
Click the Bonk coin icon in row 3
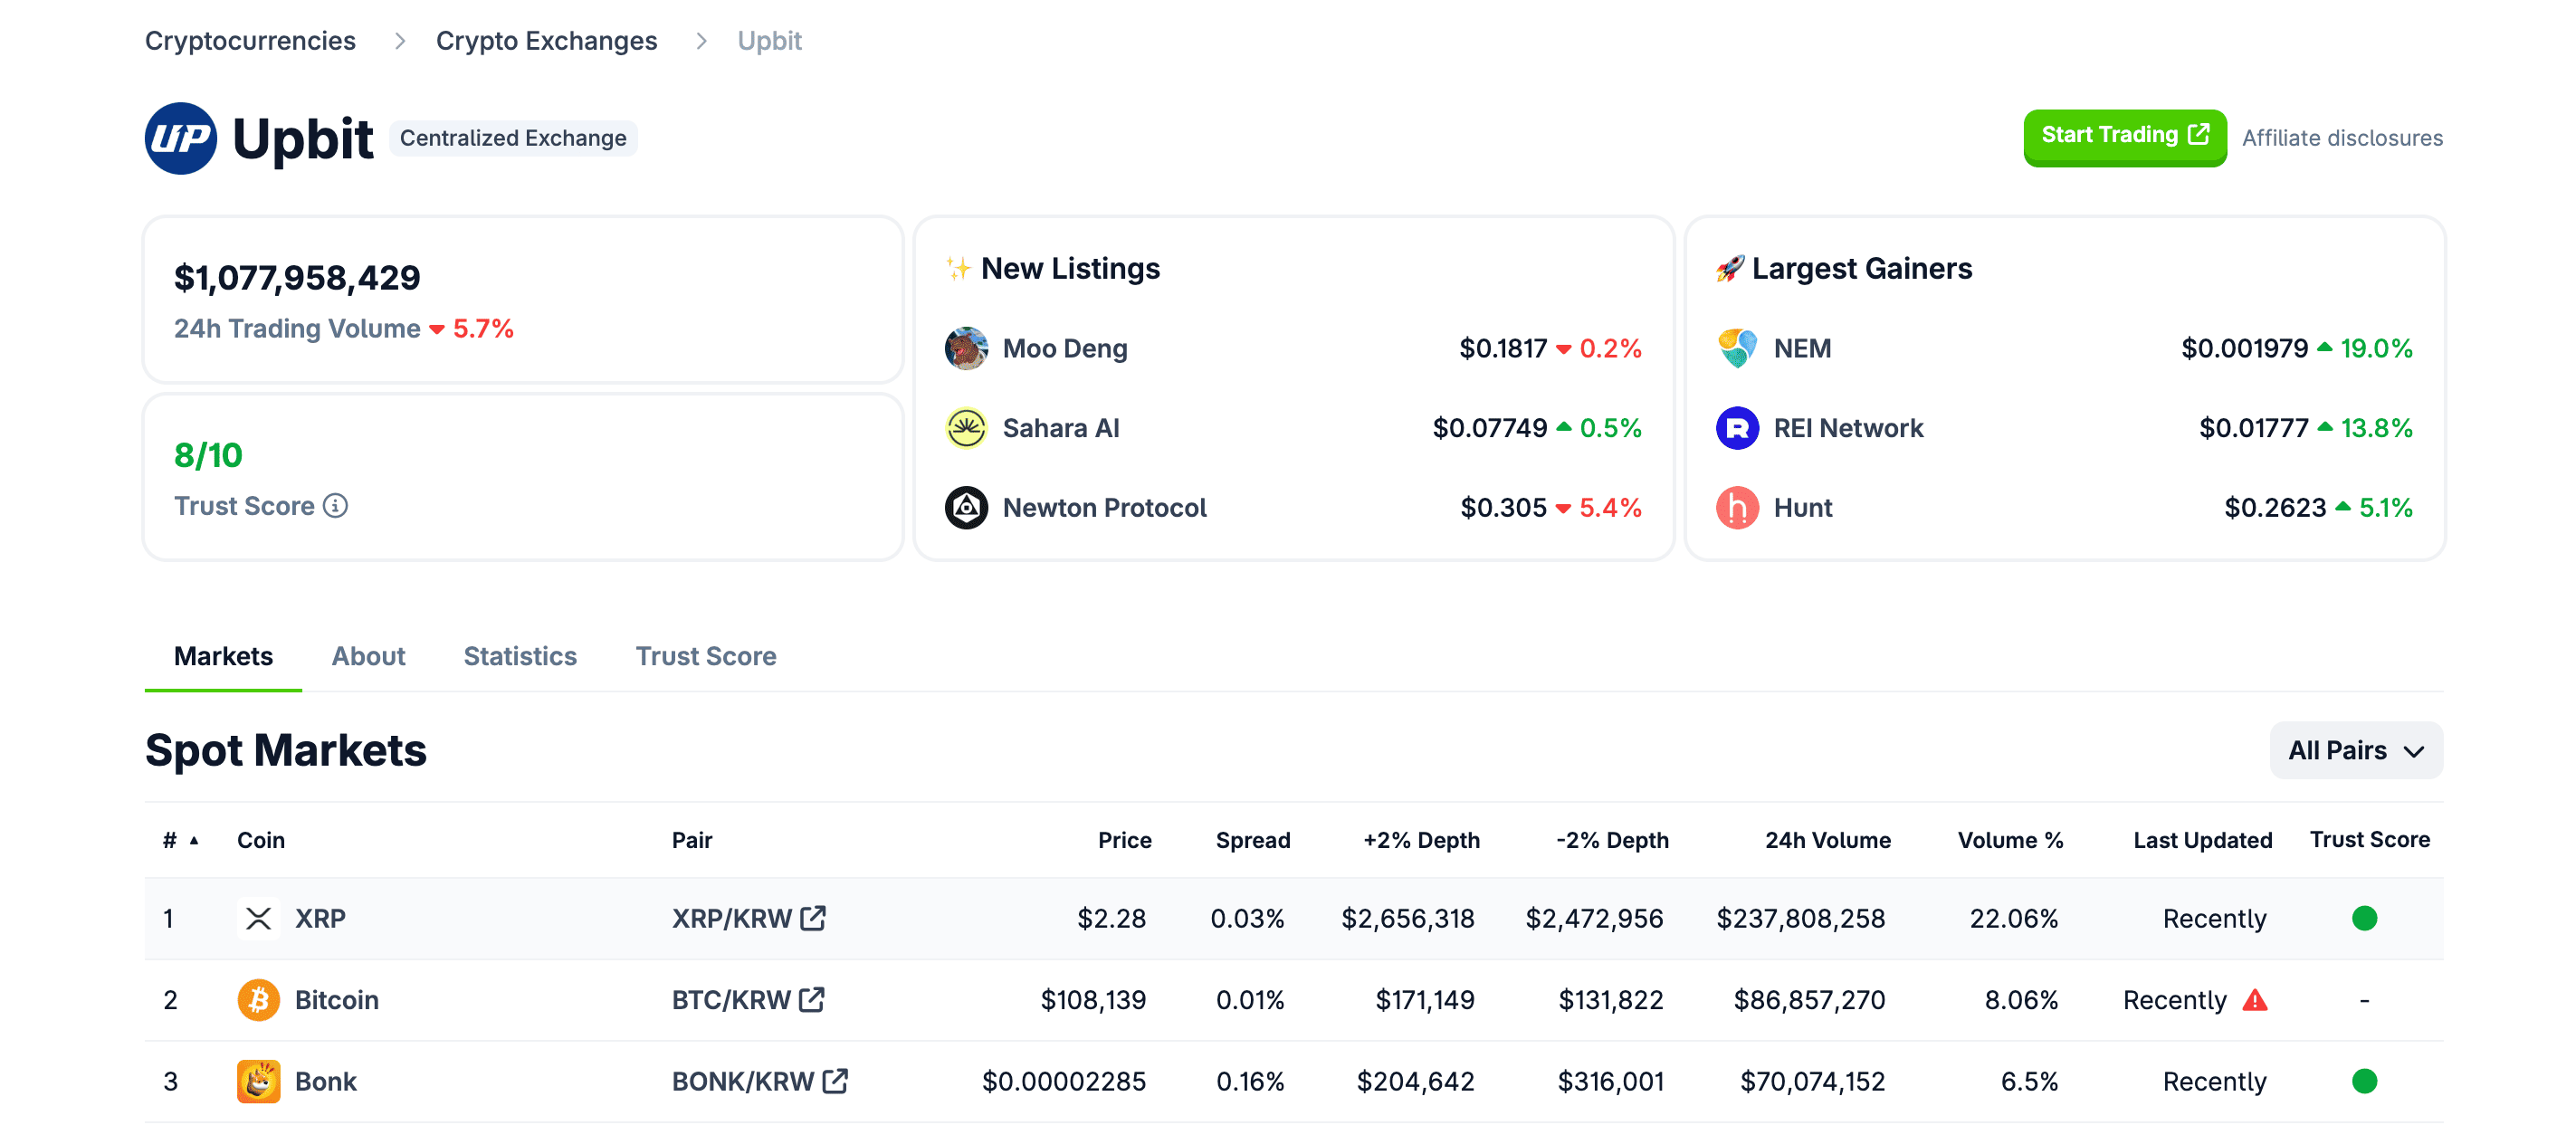[x=258, y=1081]
